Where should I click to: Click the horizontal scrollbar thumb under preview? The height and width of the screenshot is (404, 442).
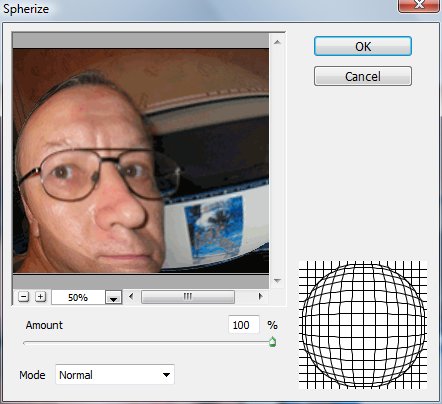click(188, 297)
